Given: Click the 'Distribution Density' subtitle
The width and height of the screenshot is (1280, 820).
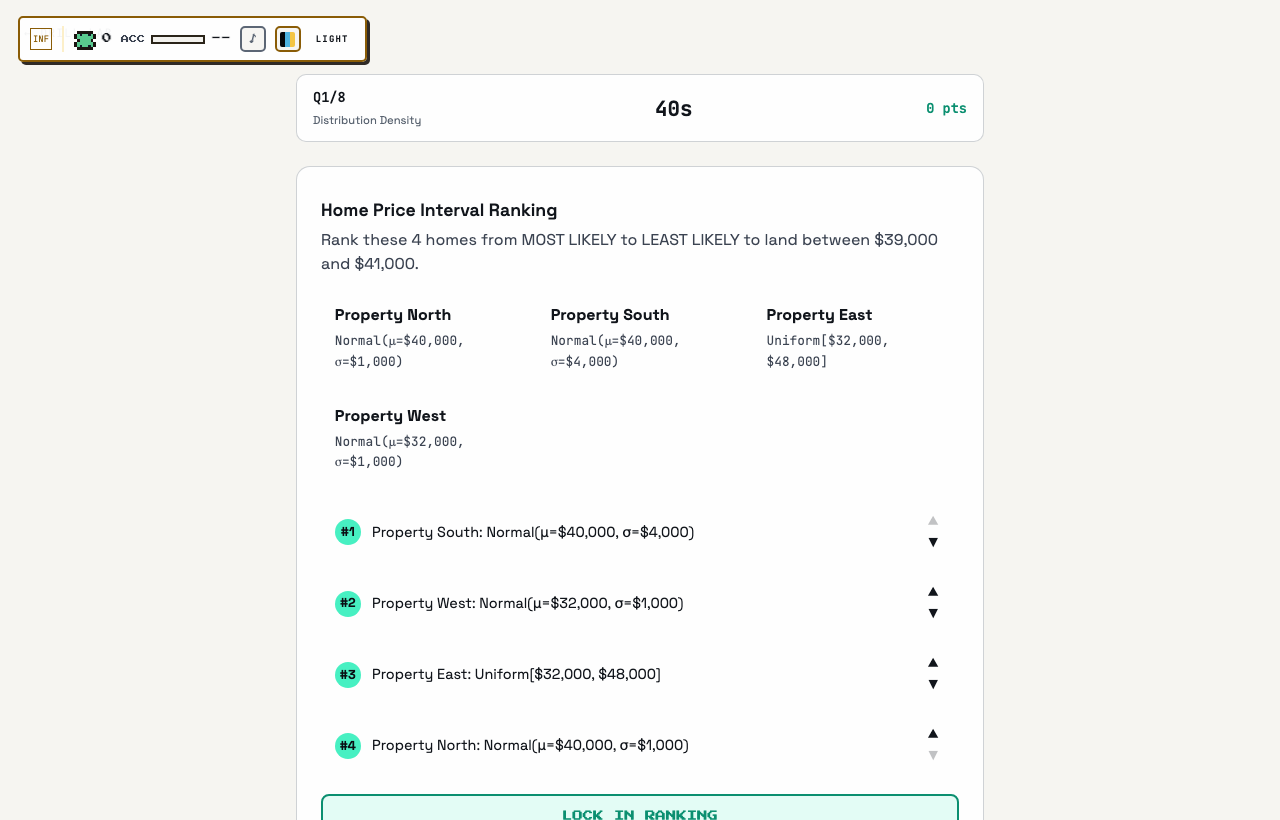Looking at the screenshot, I should click(x=367, y=120).
